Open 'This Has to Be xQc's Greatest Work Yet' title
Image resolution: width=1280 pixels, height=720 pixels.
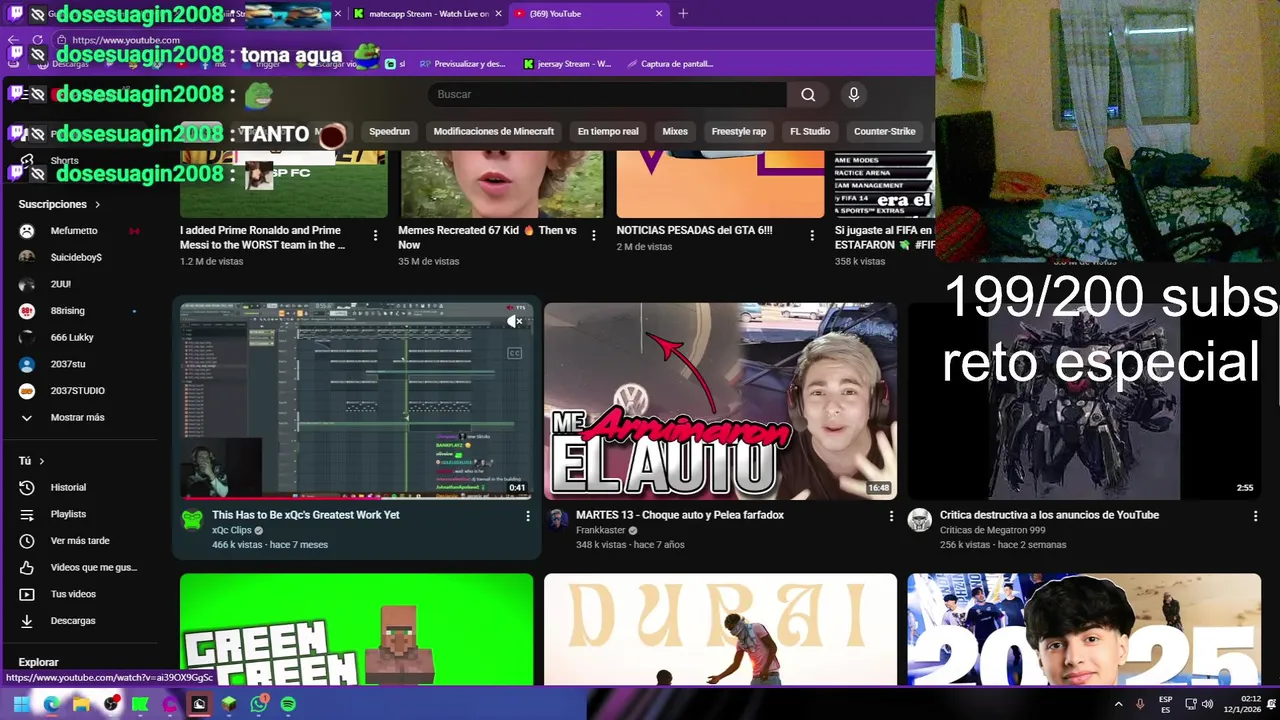(305, 515)
